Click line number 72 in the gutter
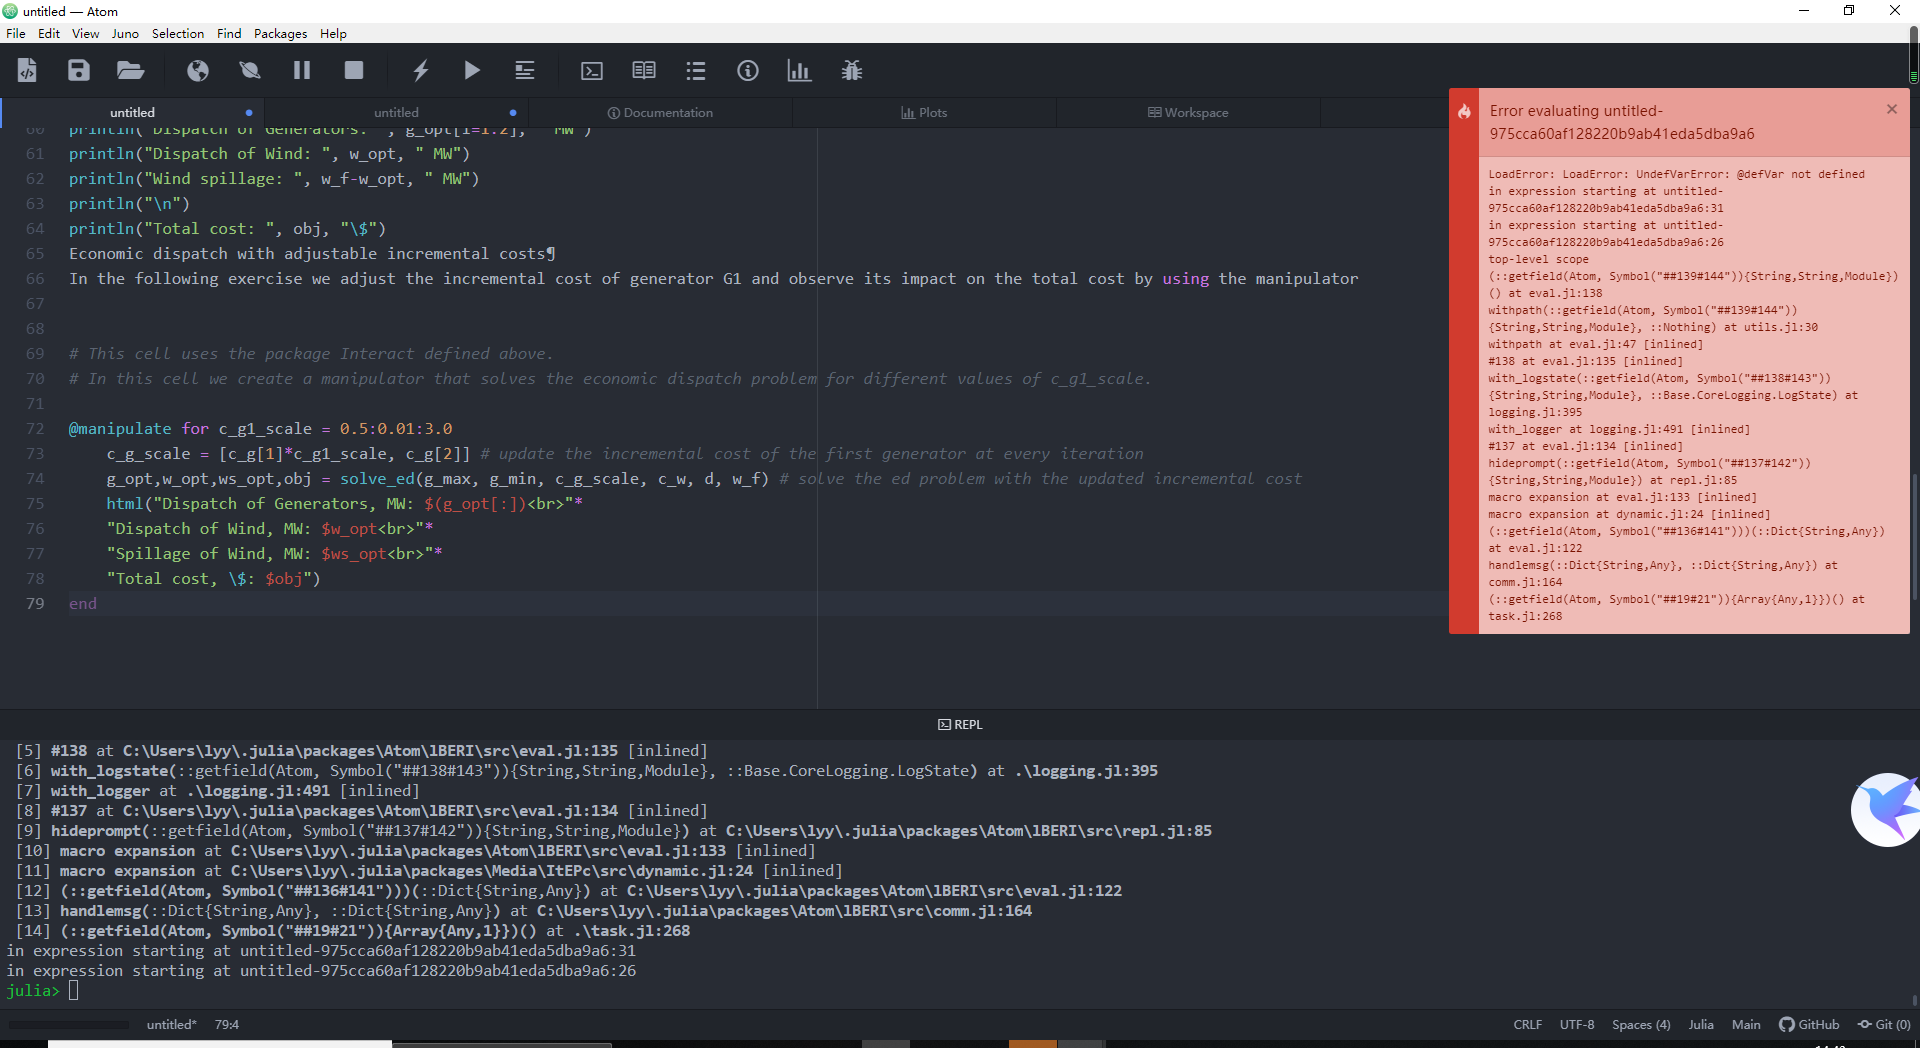The image size is (1920, 1048). (35, 428)
